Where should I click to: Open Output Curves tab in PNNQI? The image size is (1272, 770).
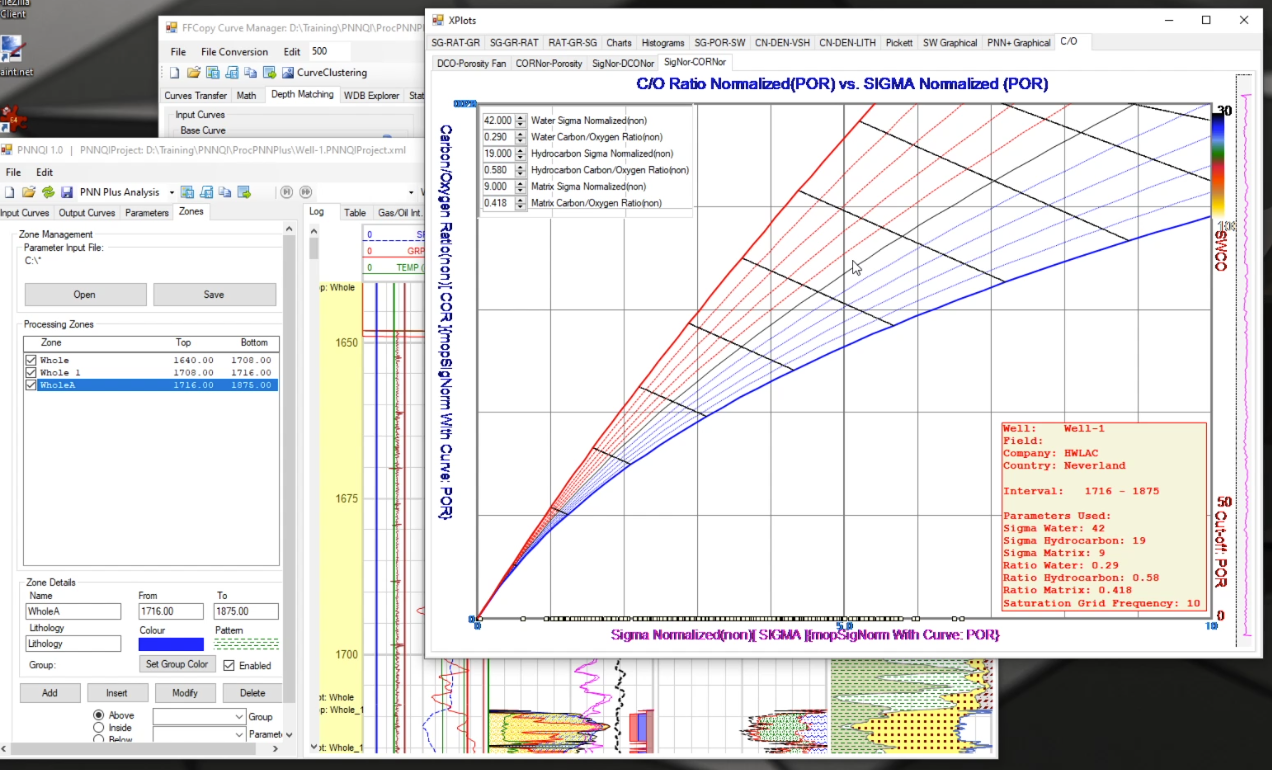pos(87,213)
